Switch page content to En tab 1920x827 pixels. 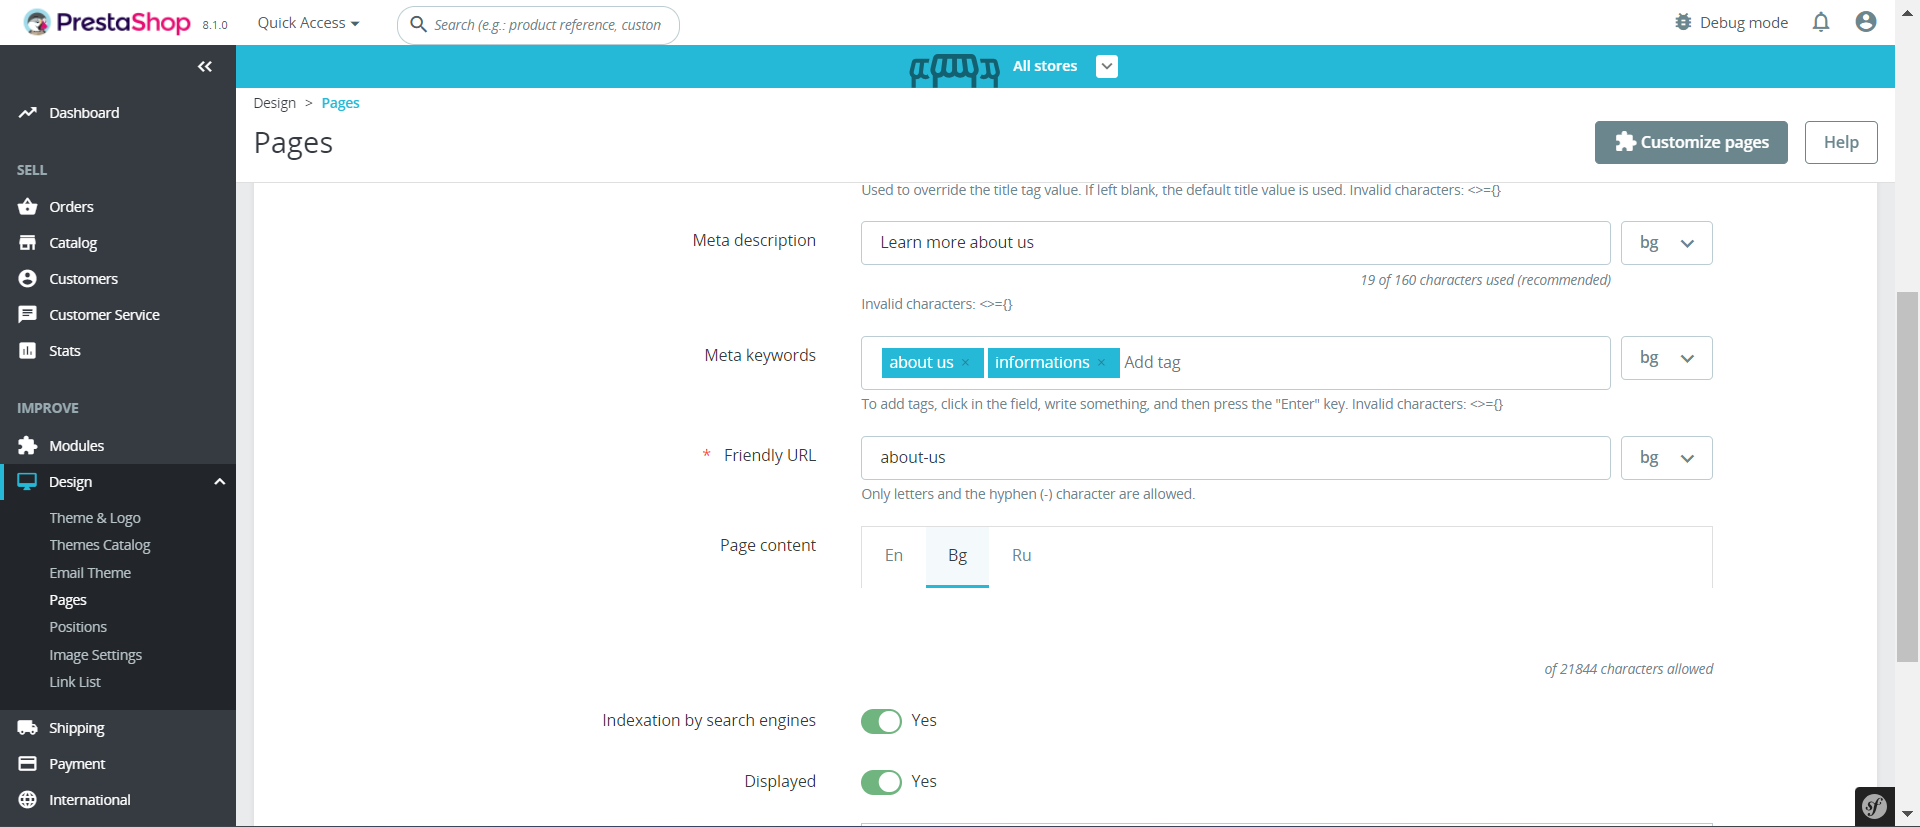click(x=894, y=556)
